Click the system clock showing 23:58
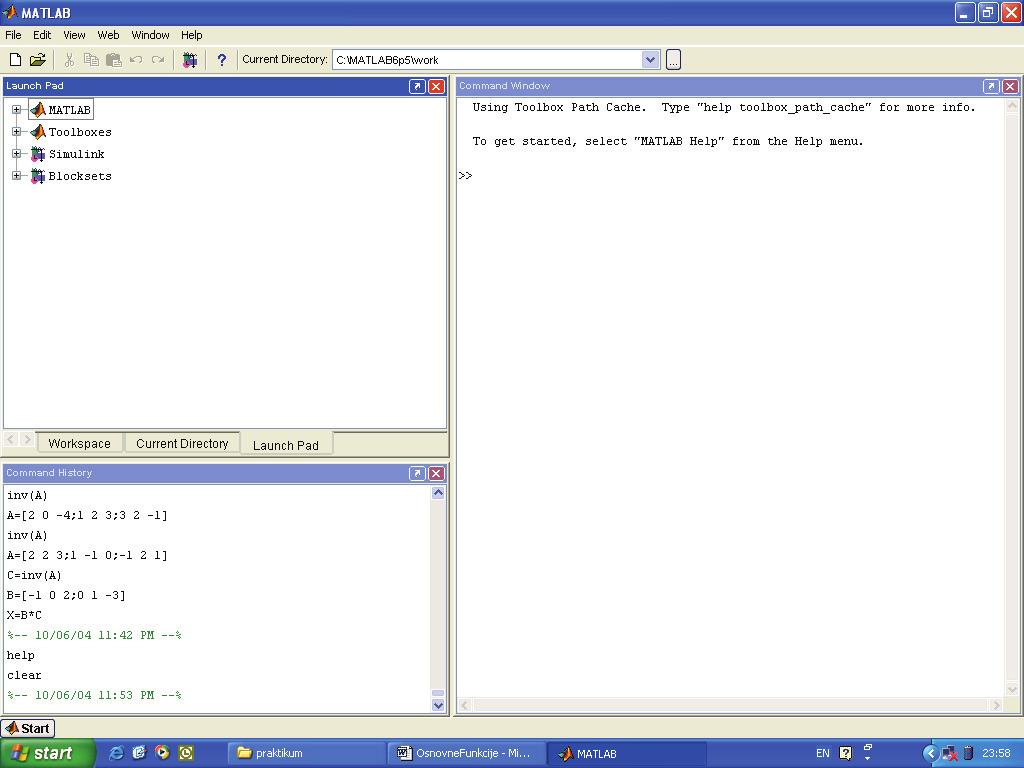The width and height of the screenshot is (1024, 768). (996, 754)
